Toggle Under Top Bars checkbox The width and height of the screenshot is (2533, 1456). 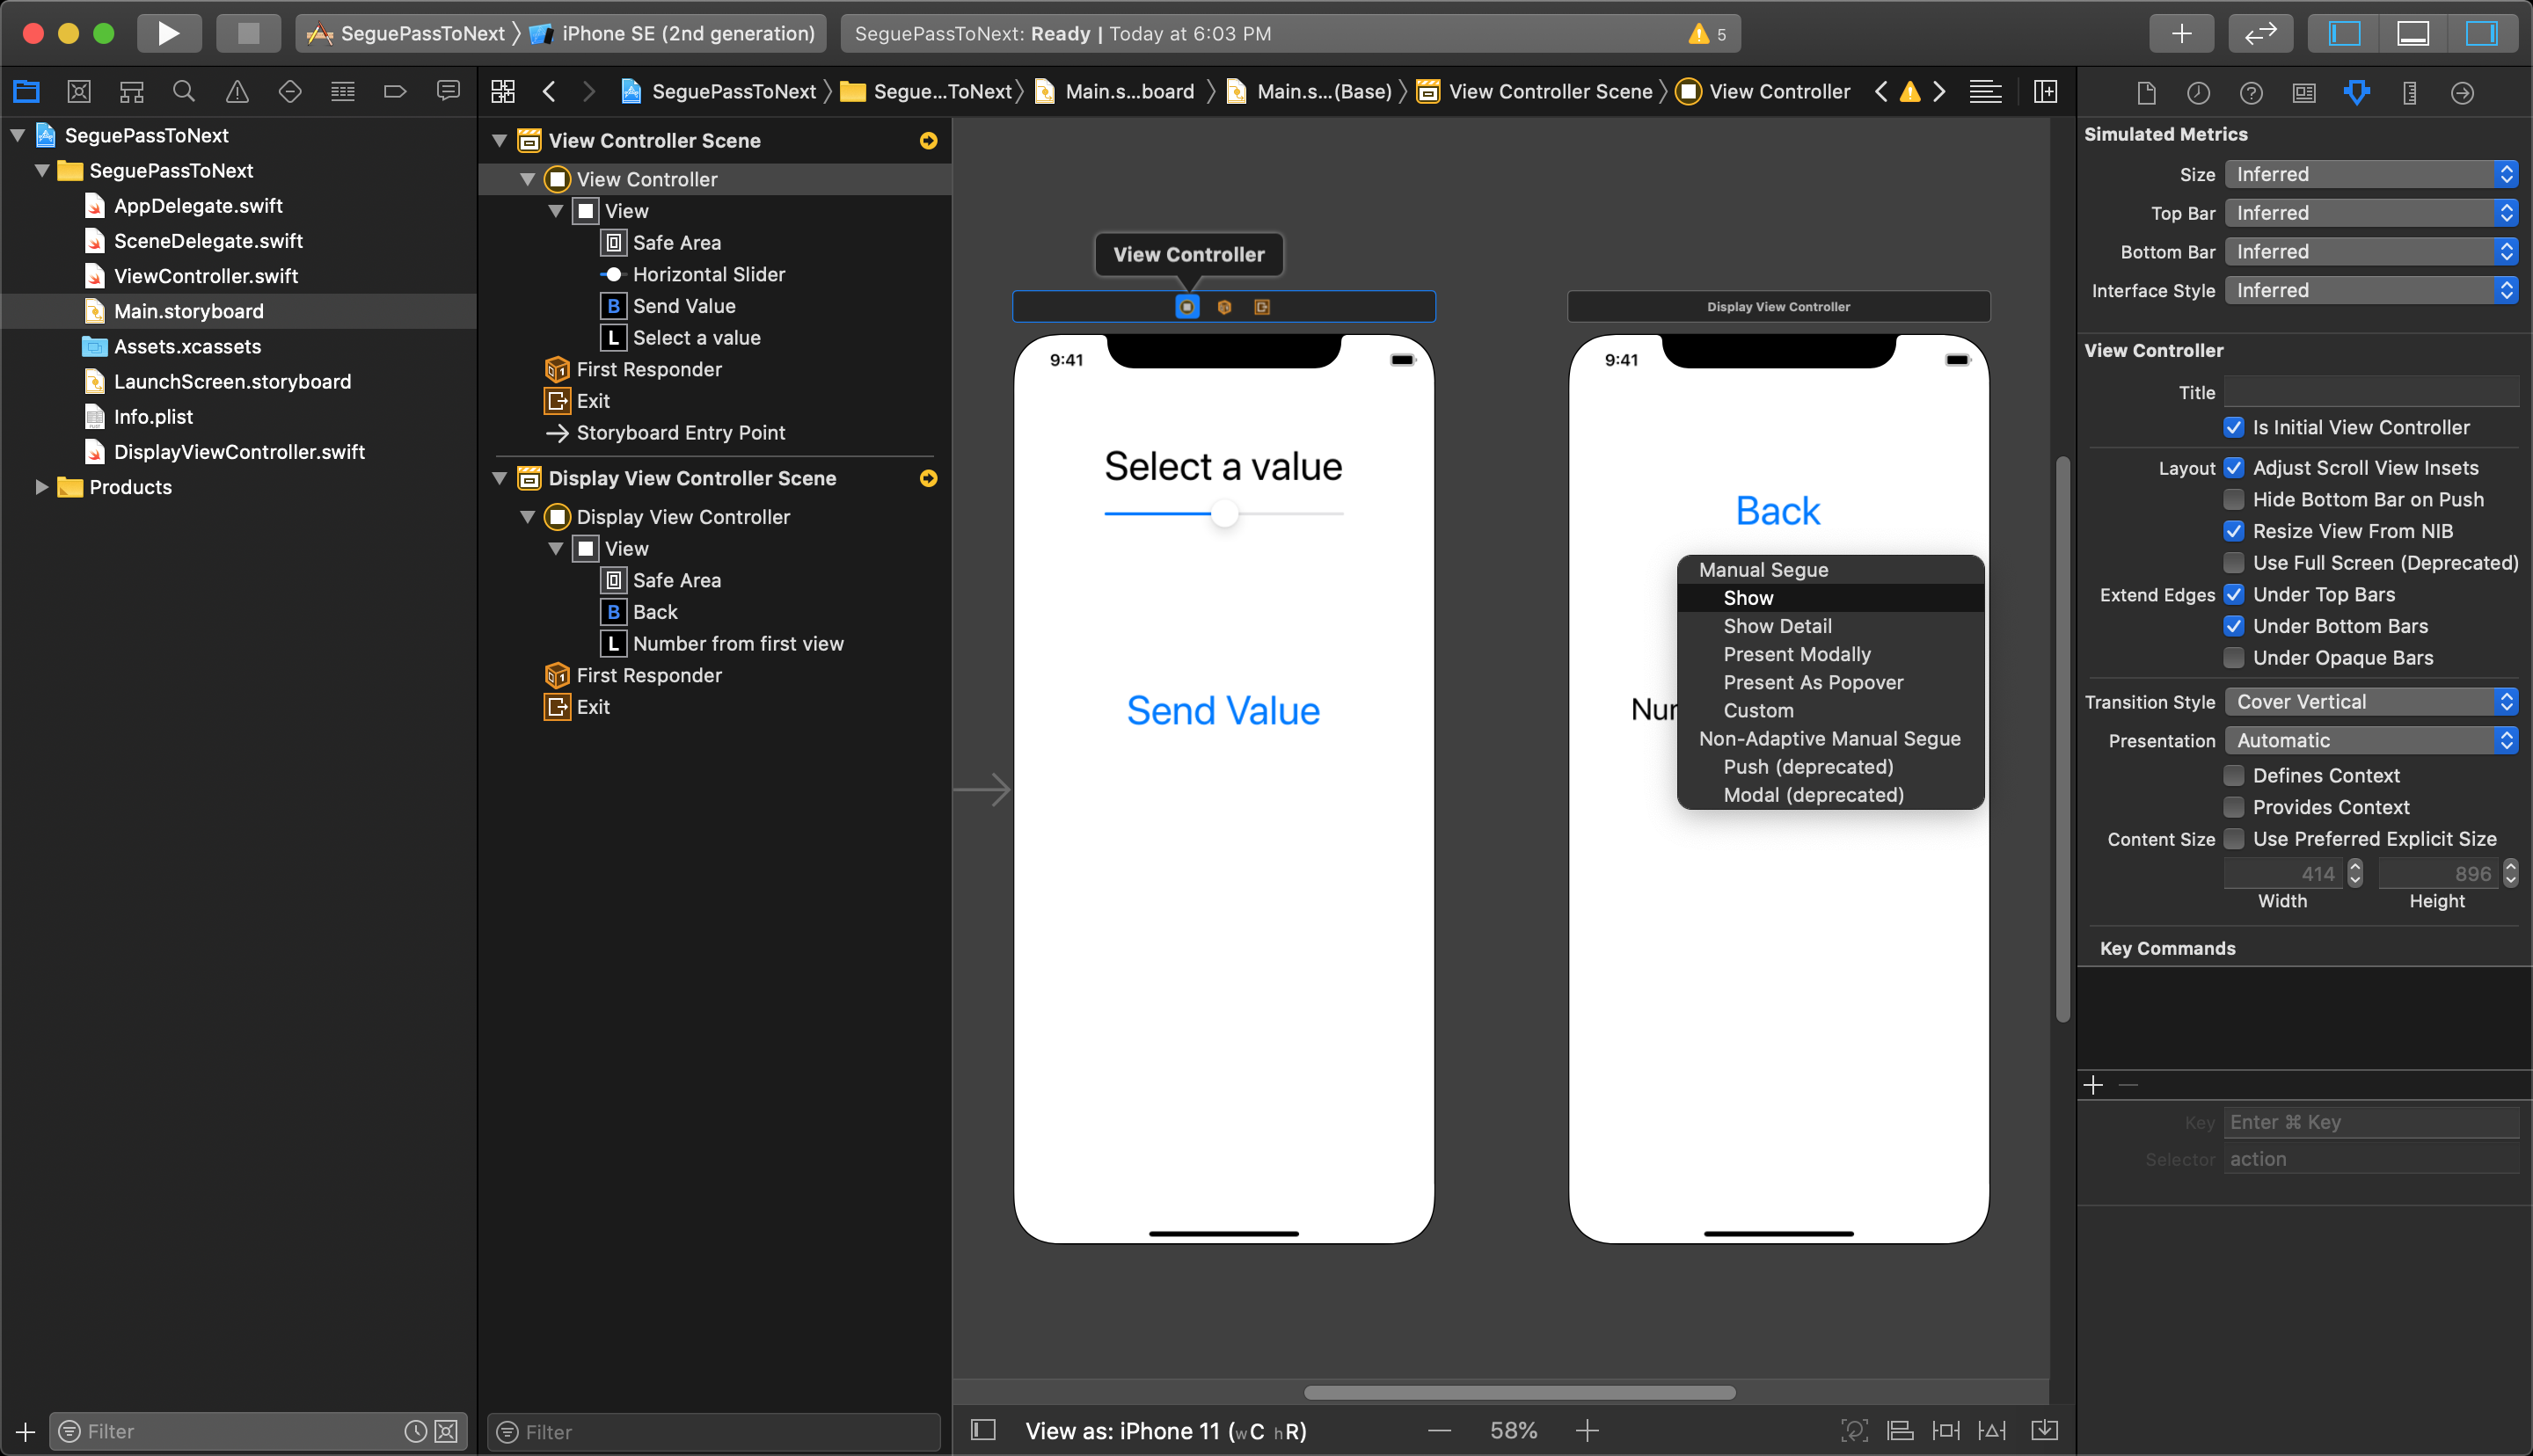pyautogui.click(x=2233, y=594)
